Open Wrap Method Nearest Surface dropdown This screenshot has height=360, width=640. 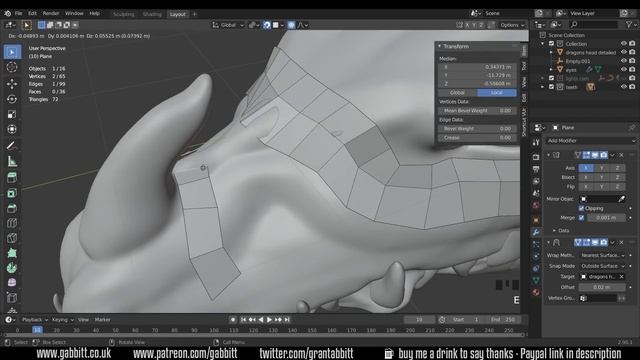coord(602,255)
